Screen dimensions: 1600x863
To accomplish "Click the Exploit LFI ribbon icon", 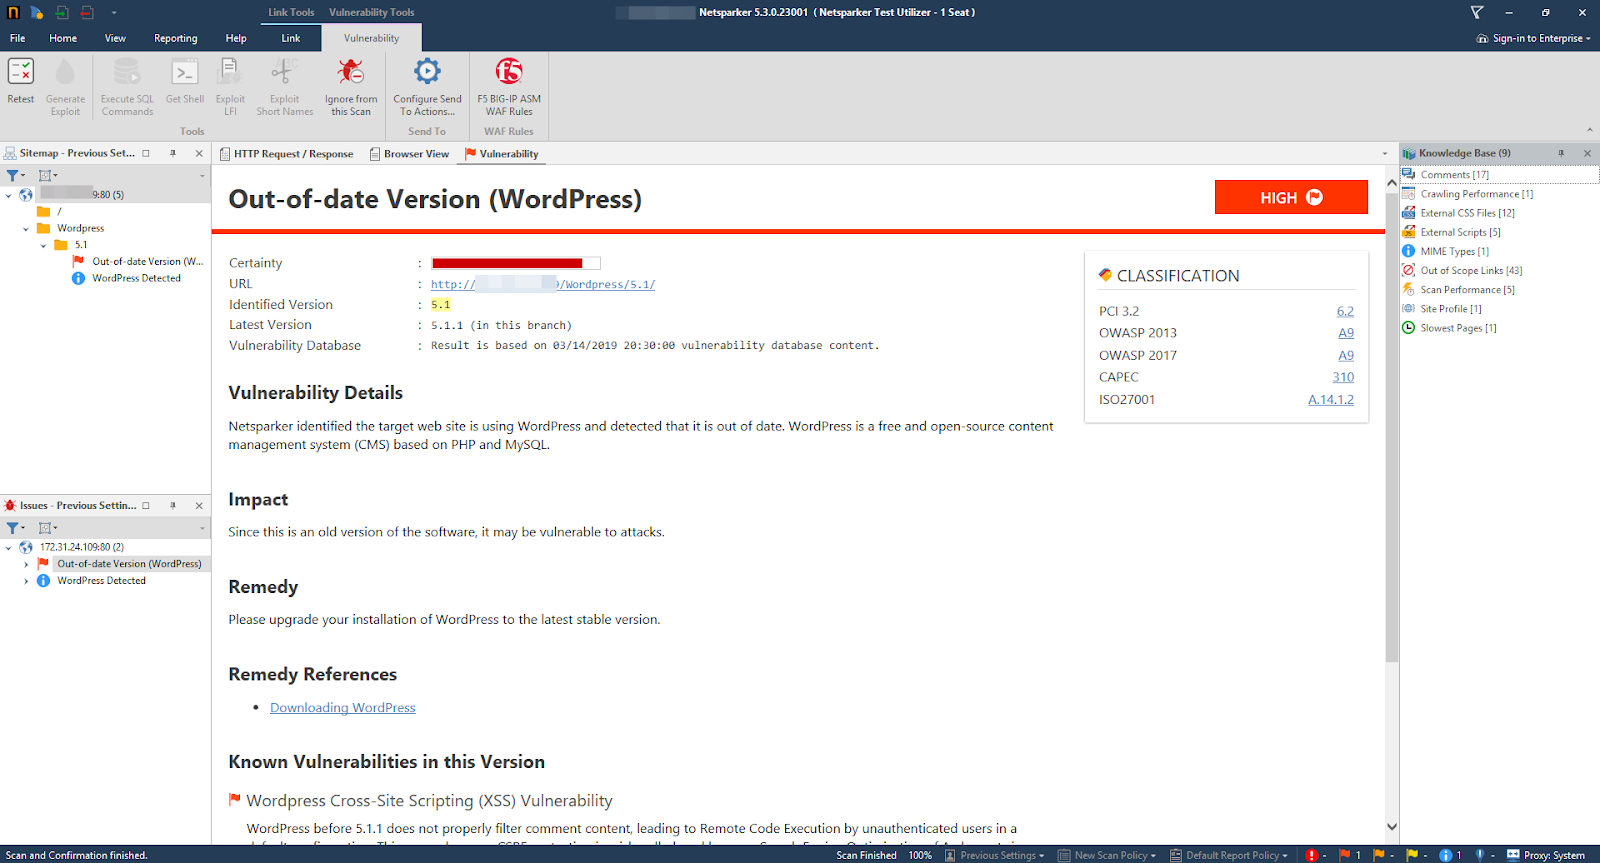I will pos(230,72).
